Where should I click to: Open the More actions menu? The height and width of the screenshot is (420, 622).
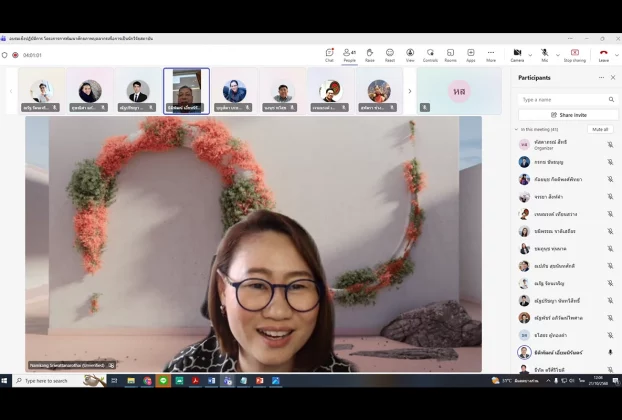491,54
